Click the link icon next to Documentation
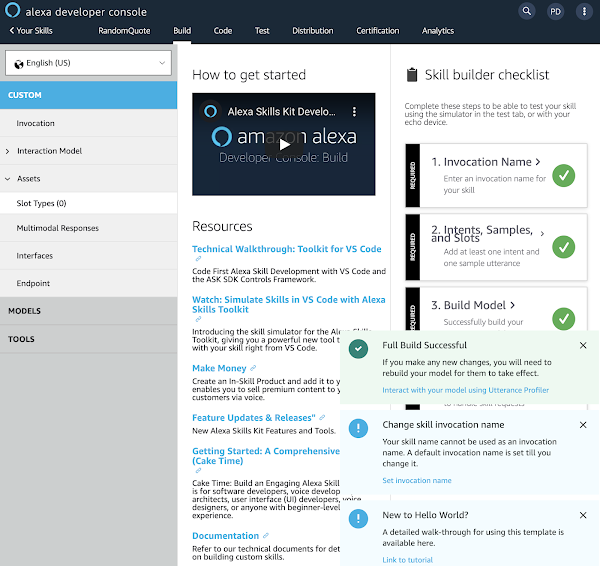This screenshot has height=566, width=600. click(266, 536)
